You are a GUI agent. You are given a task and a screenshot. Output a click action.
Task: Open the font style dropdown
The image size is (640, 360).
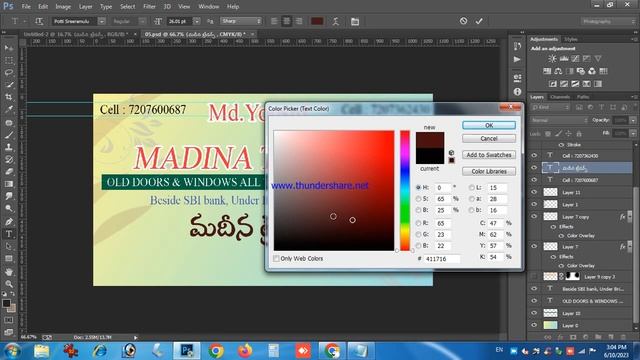pyautogui.click(x=142, y=21)
